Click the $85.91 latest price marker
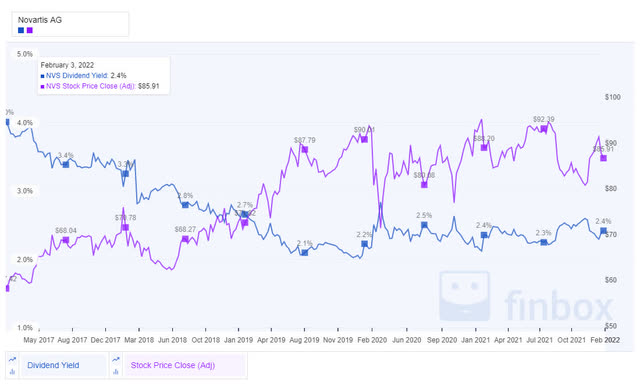Screen dimensions: 640x385 coord(603,158)
